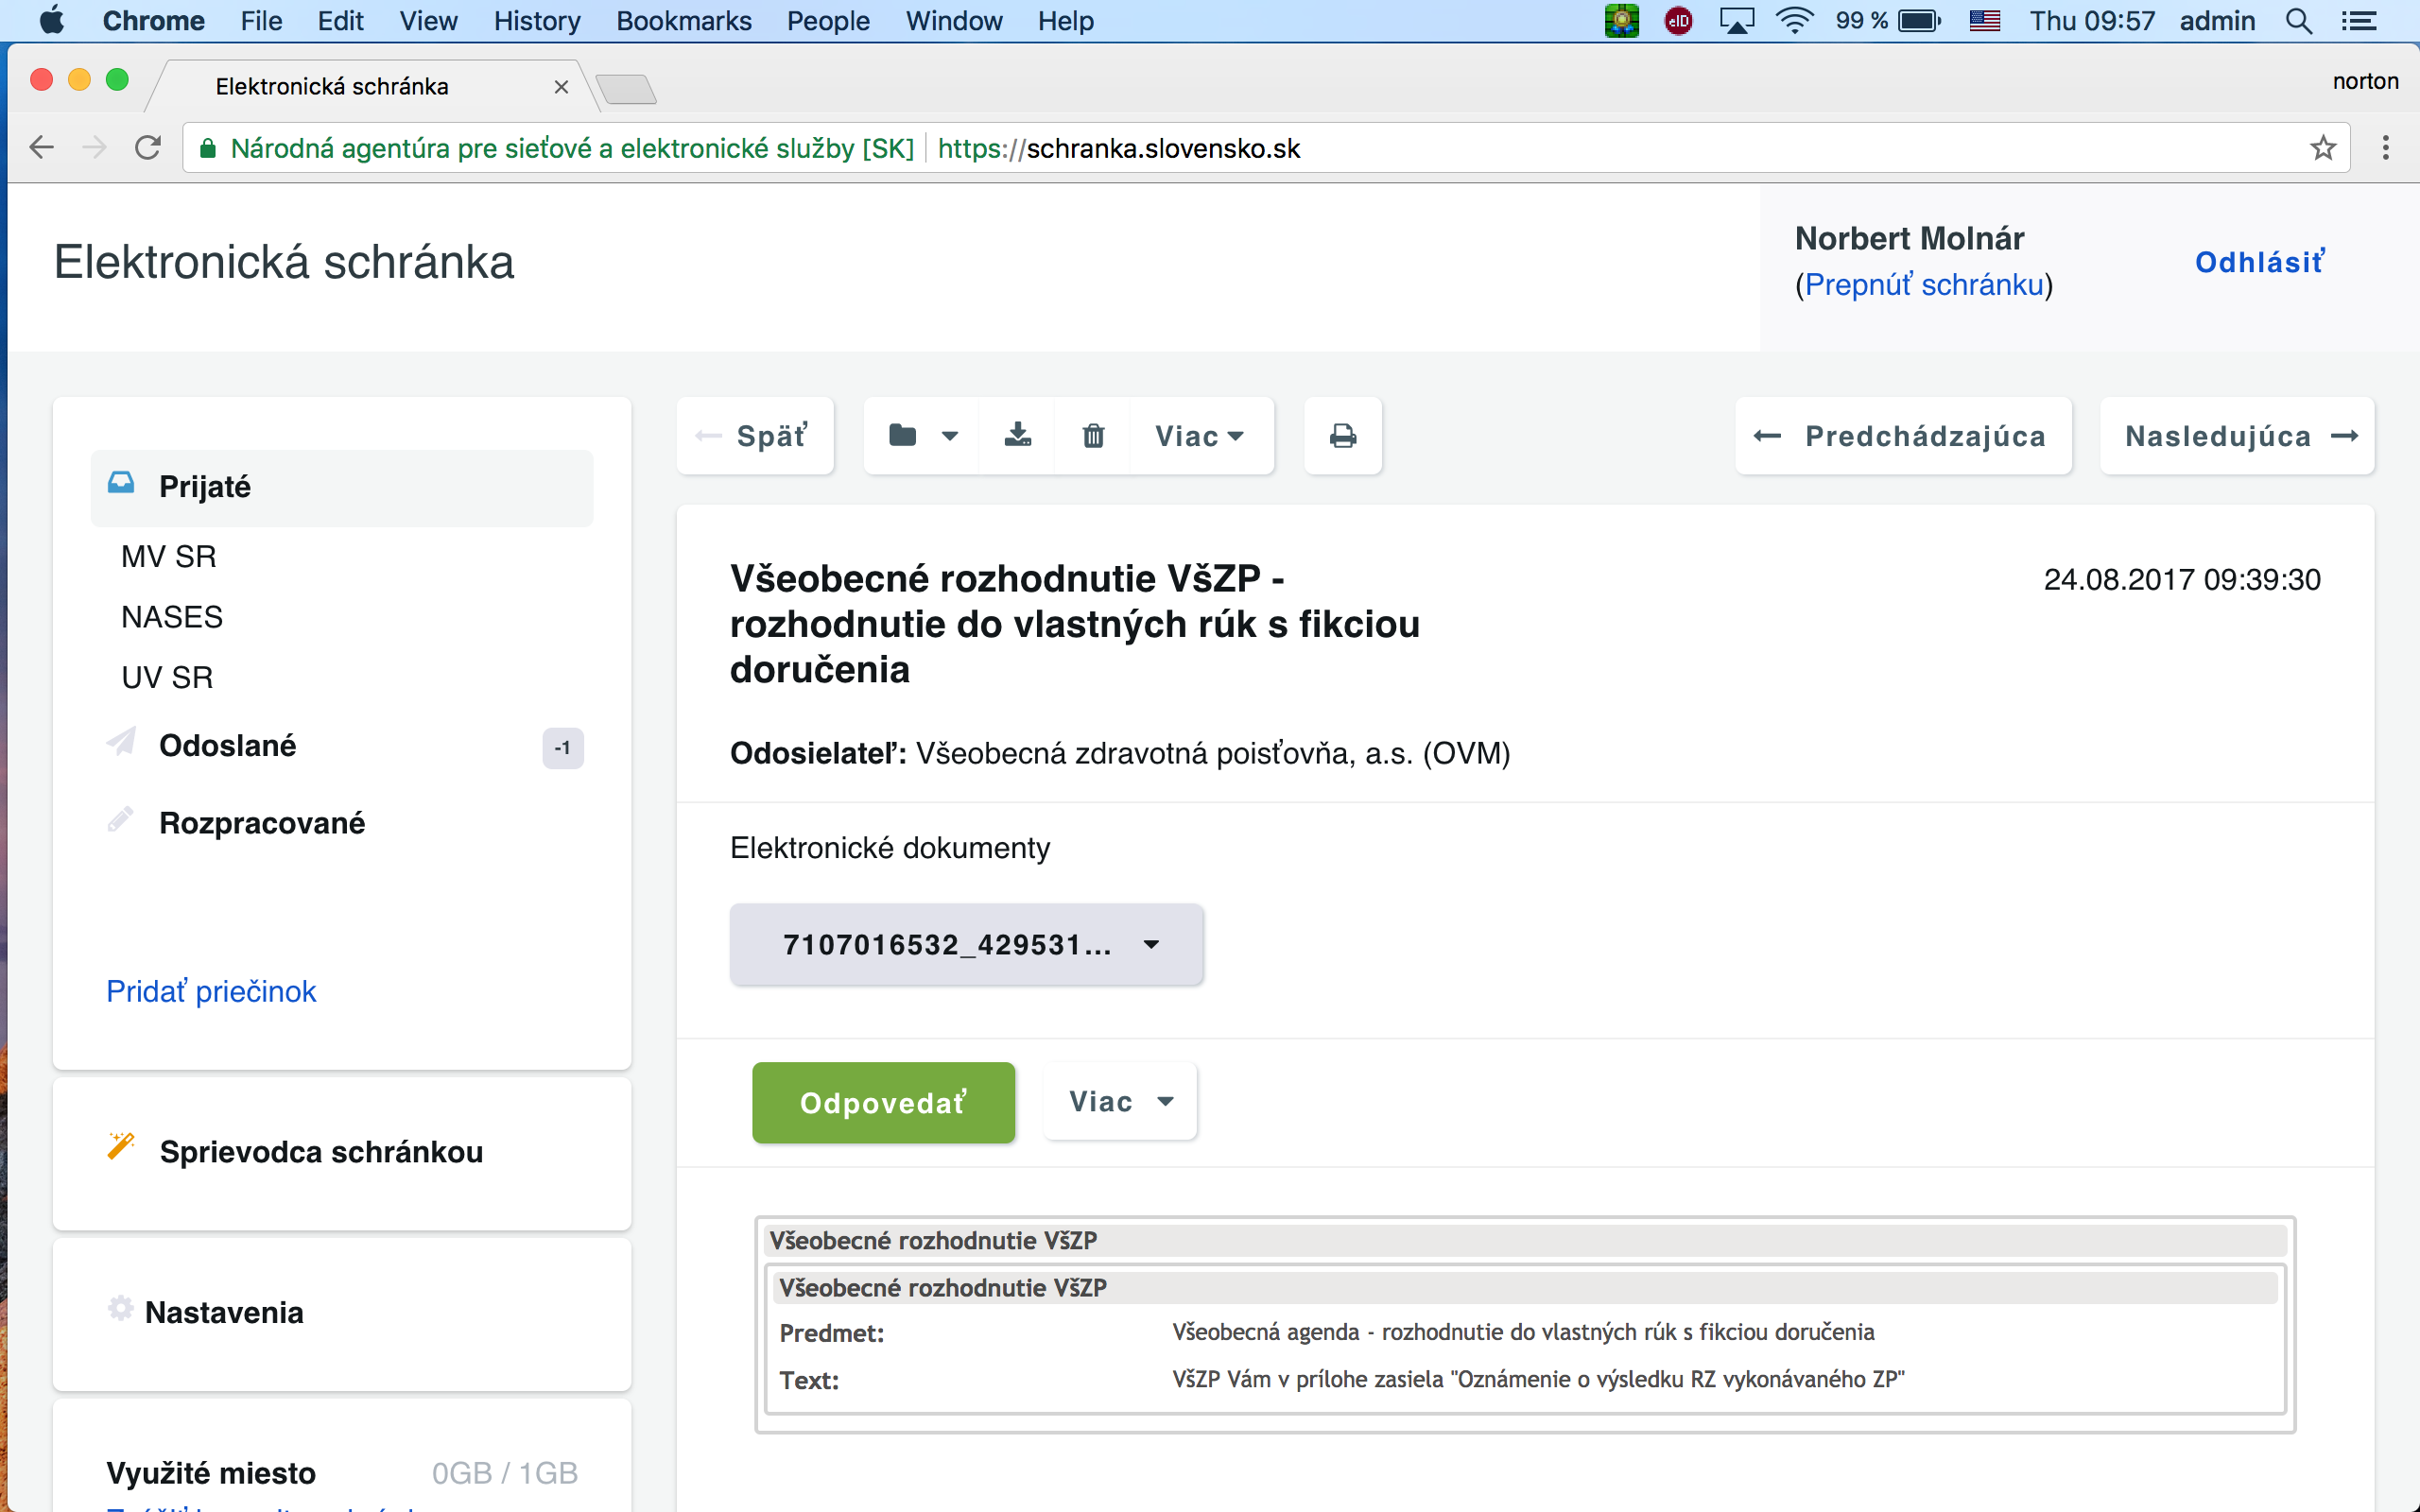Expand the toolbar Viac dropdown
The image size is (2420, 1512).
point(1199,436)
